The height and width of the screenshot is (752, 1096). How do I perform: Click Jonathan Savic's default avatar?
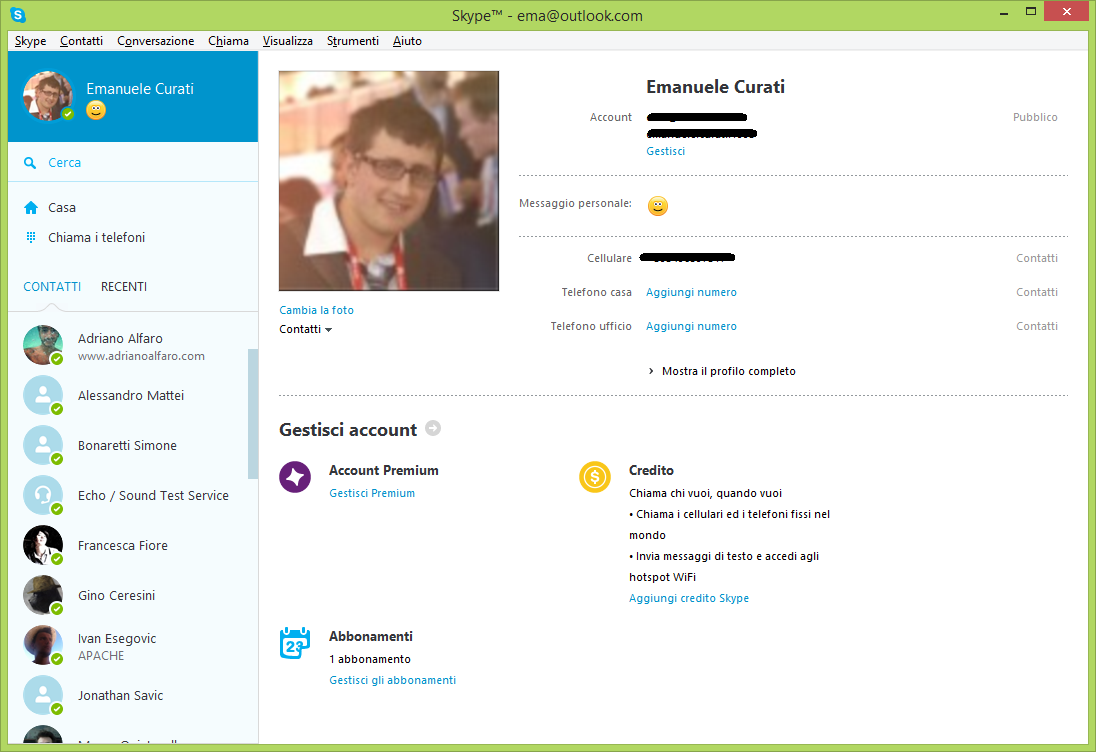pyautogui.click(x=43, y=695)
